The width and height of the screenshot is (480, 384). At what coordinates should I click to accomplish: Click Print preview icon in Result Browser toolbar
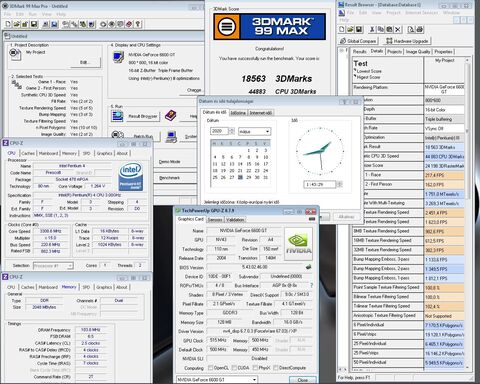[411, 30]
